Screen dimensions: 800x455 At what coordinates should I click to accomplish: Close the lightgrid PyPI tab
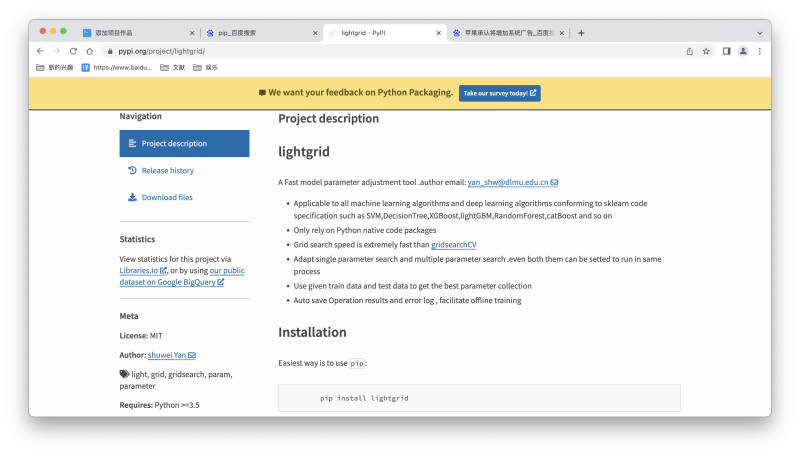pos(438,33)
